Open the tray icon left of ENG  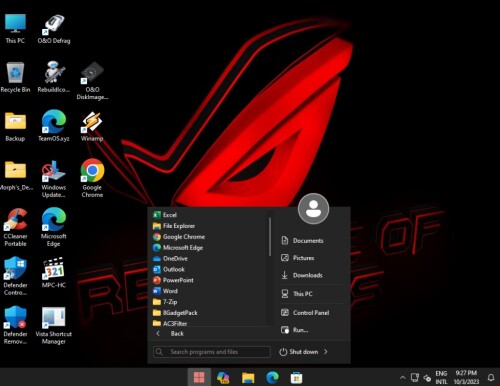427,378
